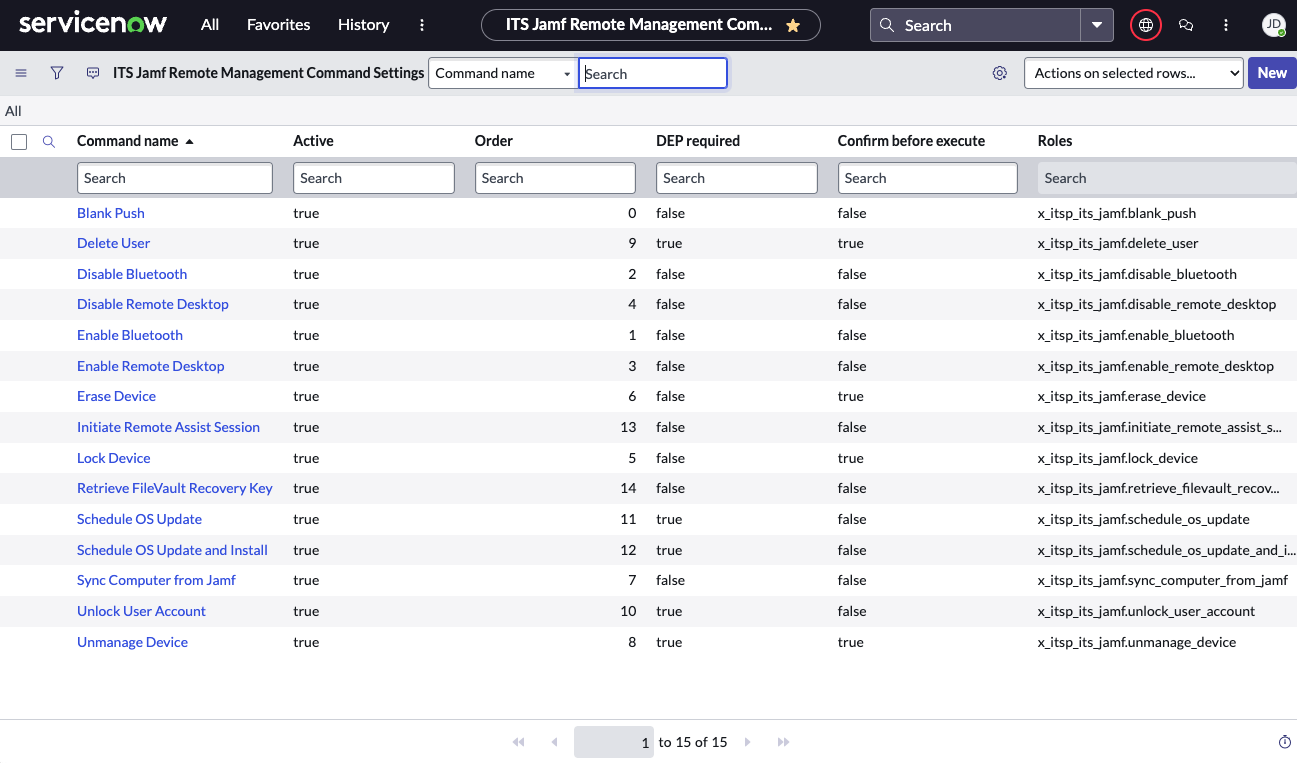1297x763 pixels.
Task: Open the All menu
Action: (210, 25)
